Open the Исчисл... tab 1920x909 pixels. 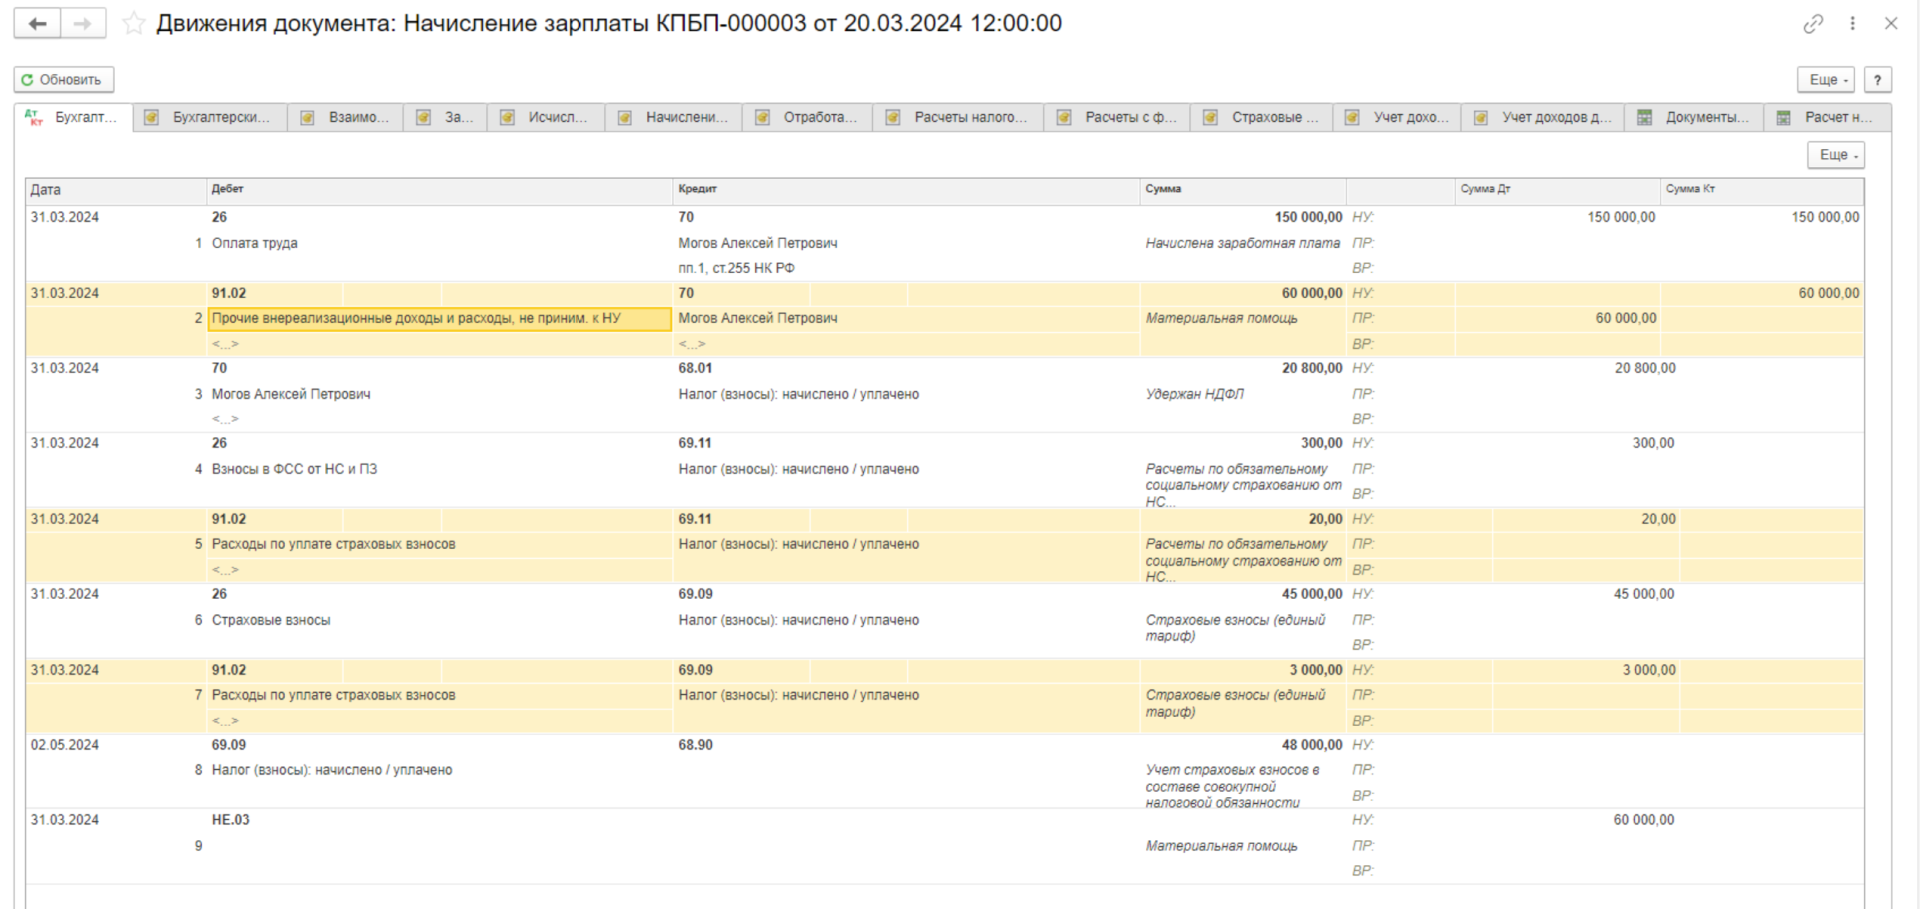click(x=547, y=117)
